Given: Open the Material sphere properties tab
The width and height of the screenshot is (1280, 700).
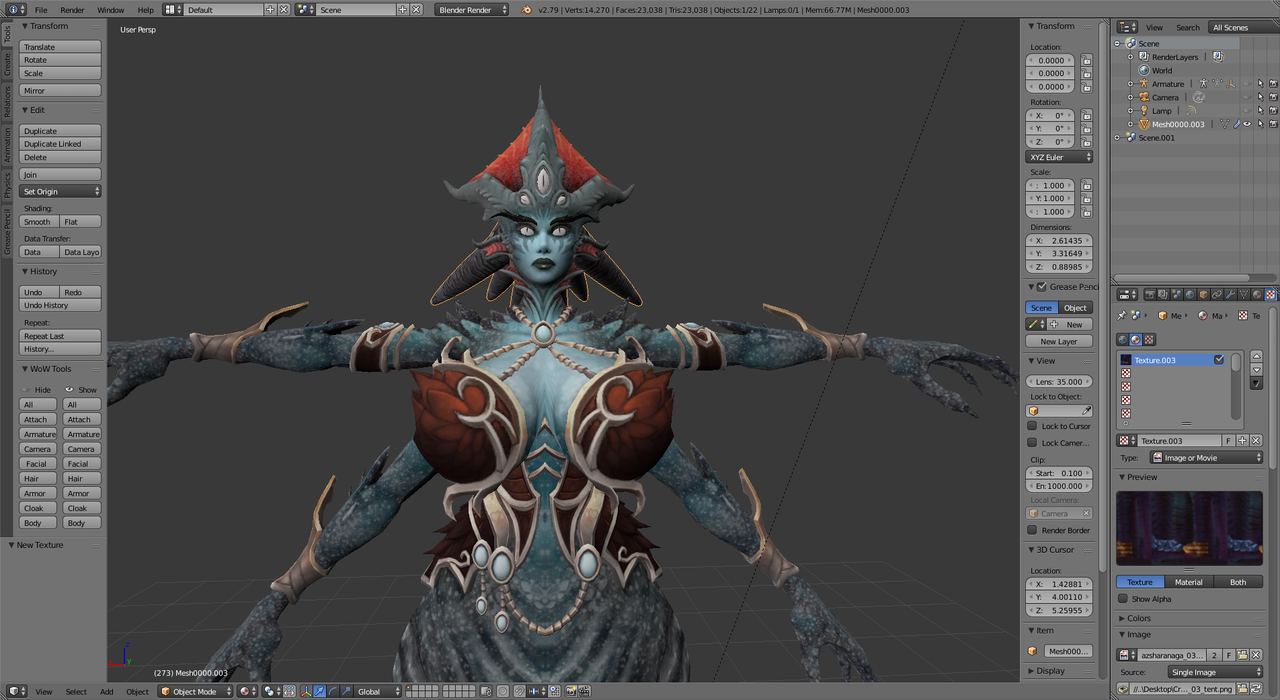Looking at the screenshot, I should click(x=1257, y=294).
